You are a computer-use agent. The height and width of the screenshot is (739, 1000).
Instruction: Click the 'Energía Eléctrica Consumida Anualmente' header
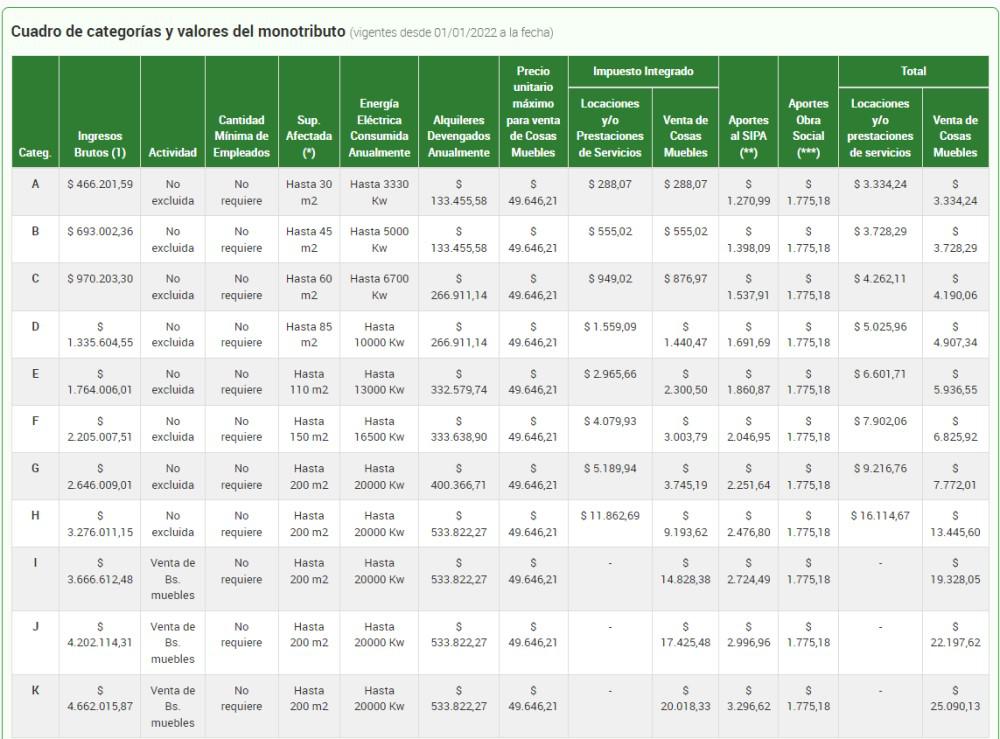point(379,128)
